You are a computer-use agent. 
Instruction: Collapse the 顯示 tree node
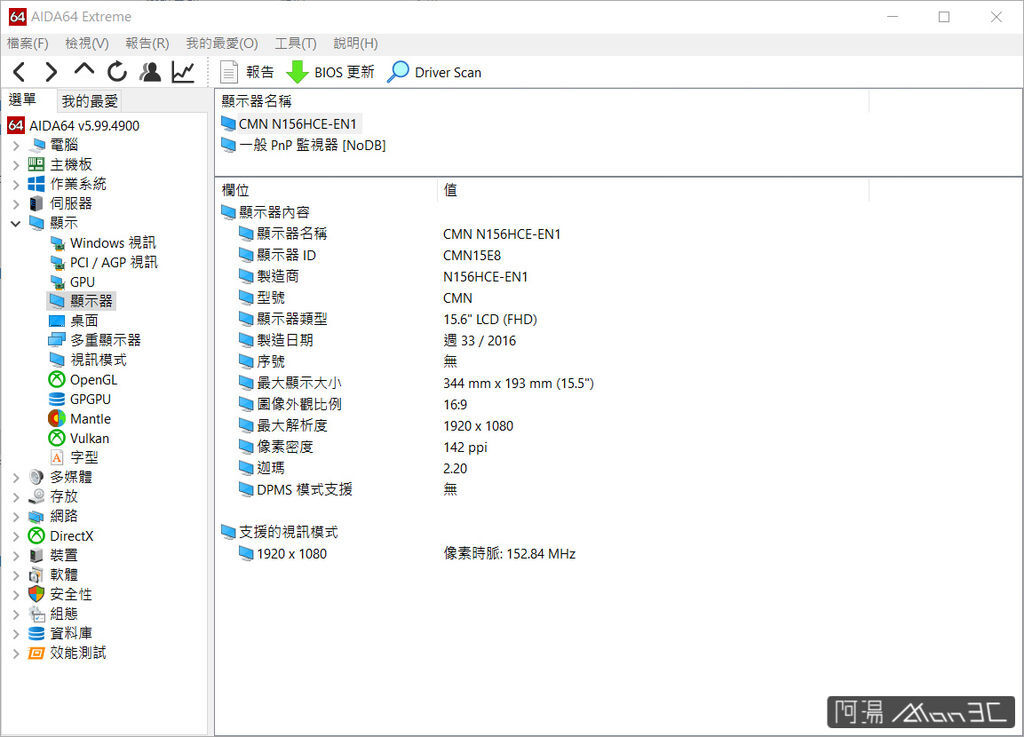pyautogui.click(x=16, y=223)
